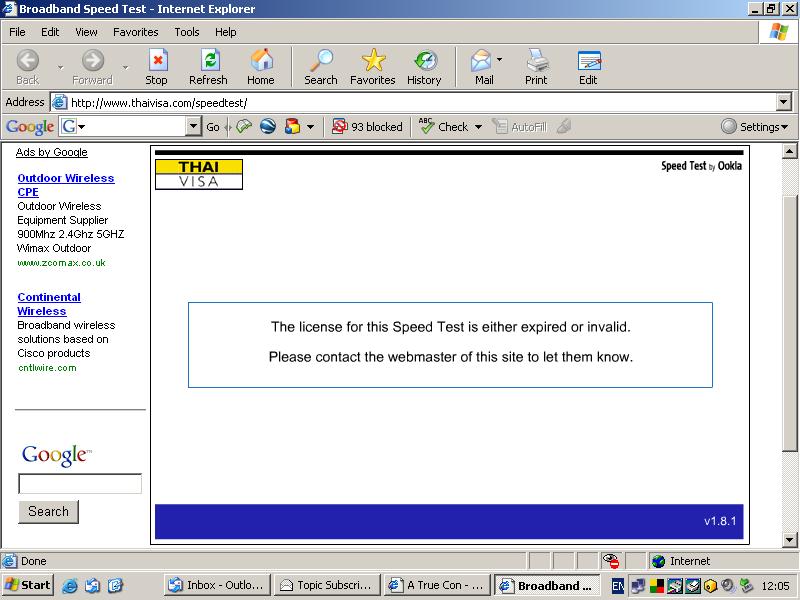Open the History panel
800x600 pixels.
click(x=424, y=67)
